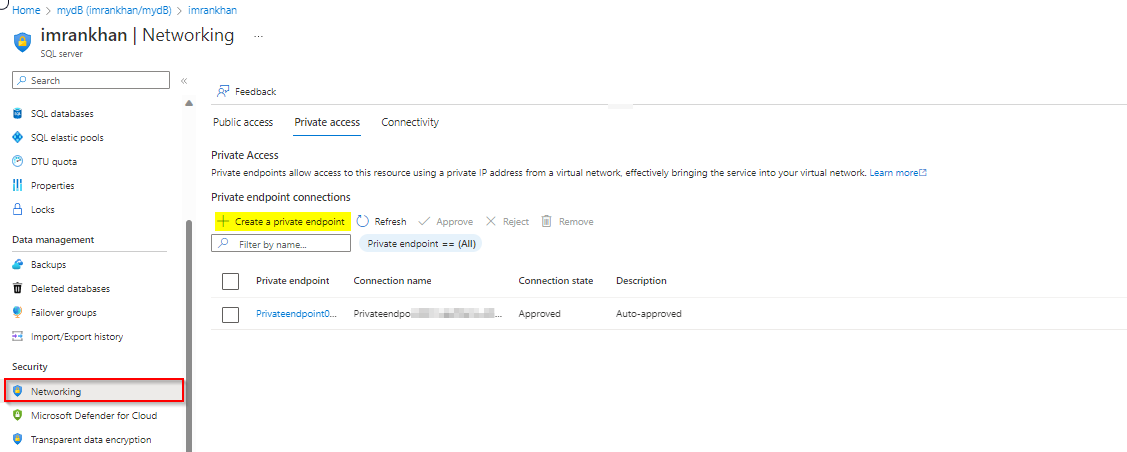Screen dimensions: 1127x452
Task: Click the Backups cloud icon
Action: [x=18, y=264]
